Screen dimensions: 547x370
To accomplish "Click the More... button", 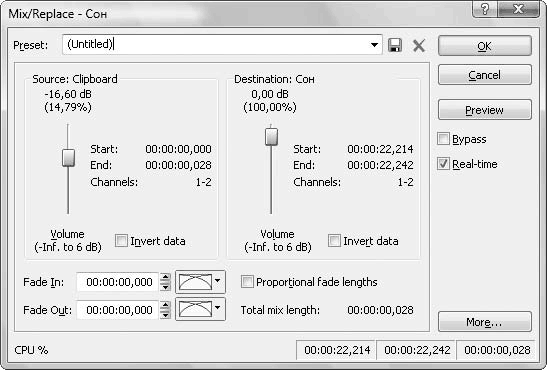I will pyautogui.click(x=485, y=322).
